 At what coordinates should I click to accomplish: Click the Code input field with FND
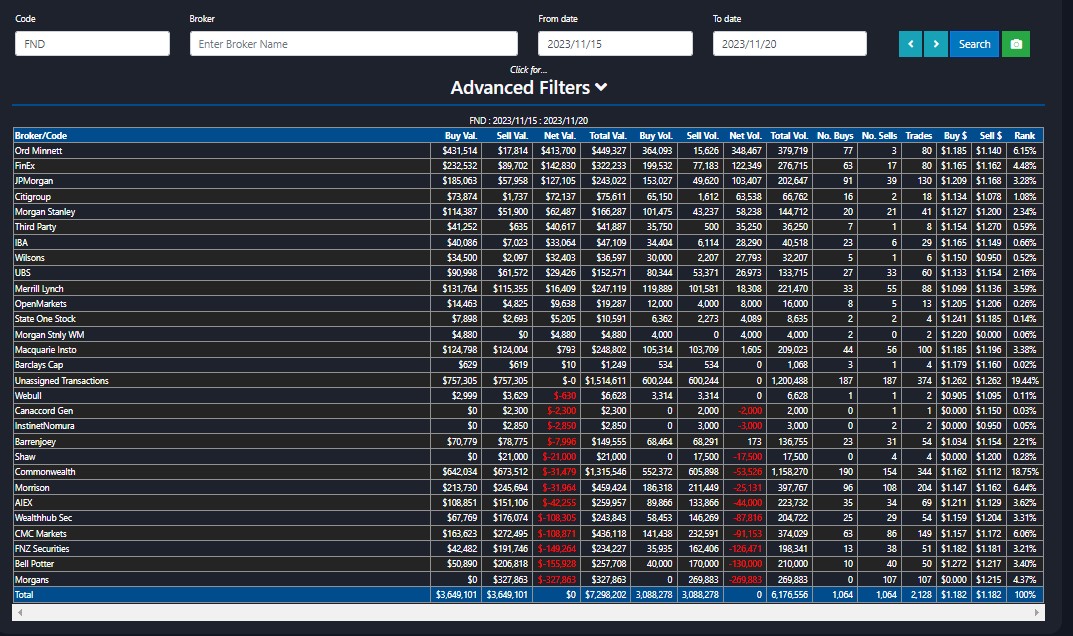[92, 44]
